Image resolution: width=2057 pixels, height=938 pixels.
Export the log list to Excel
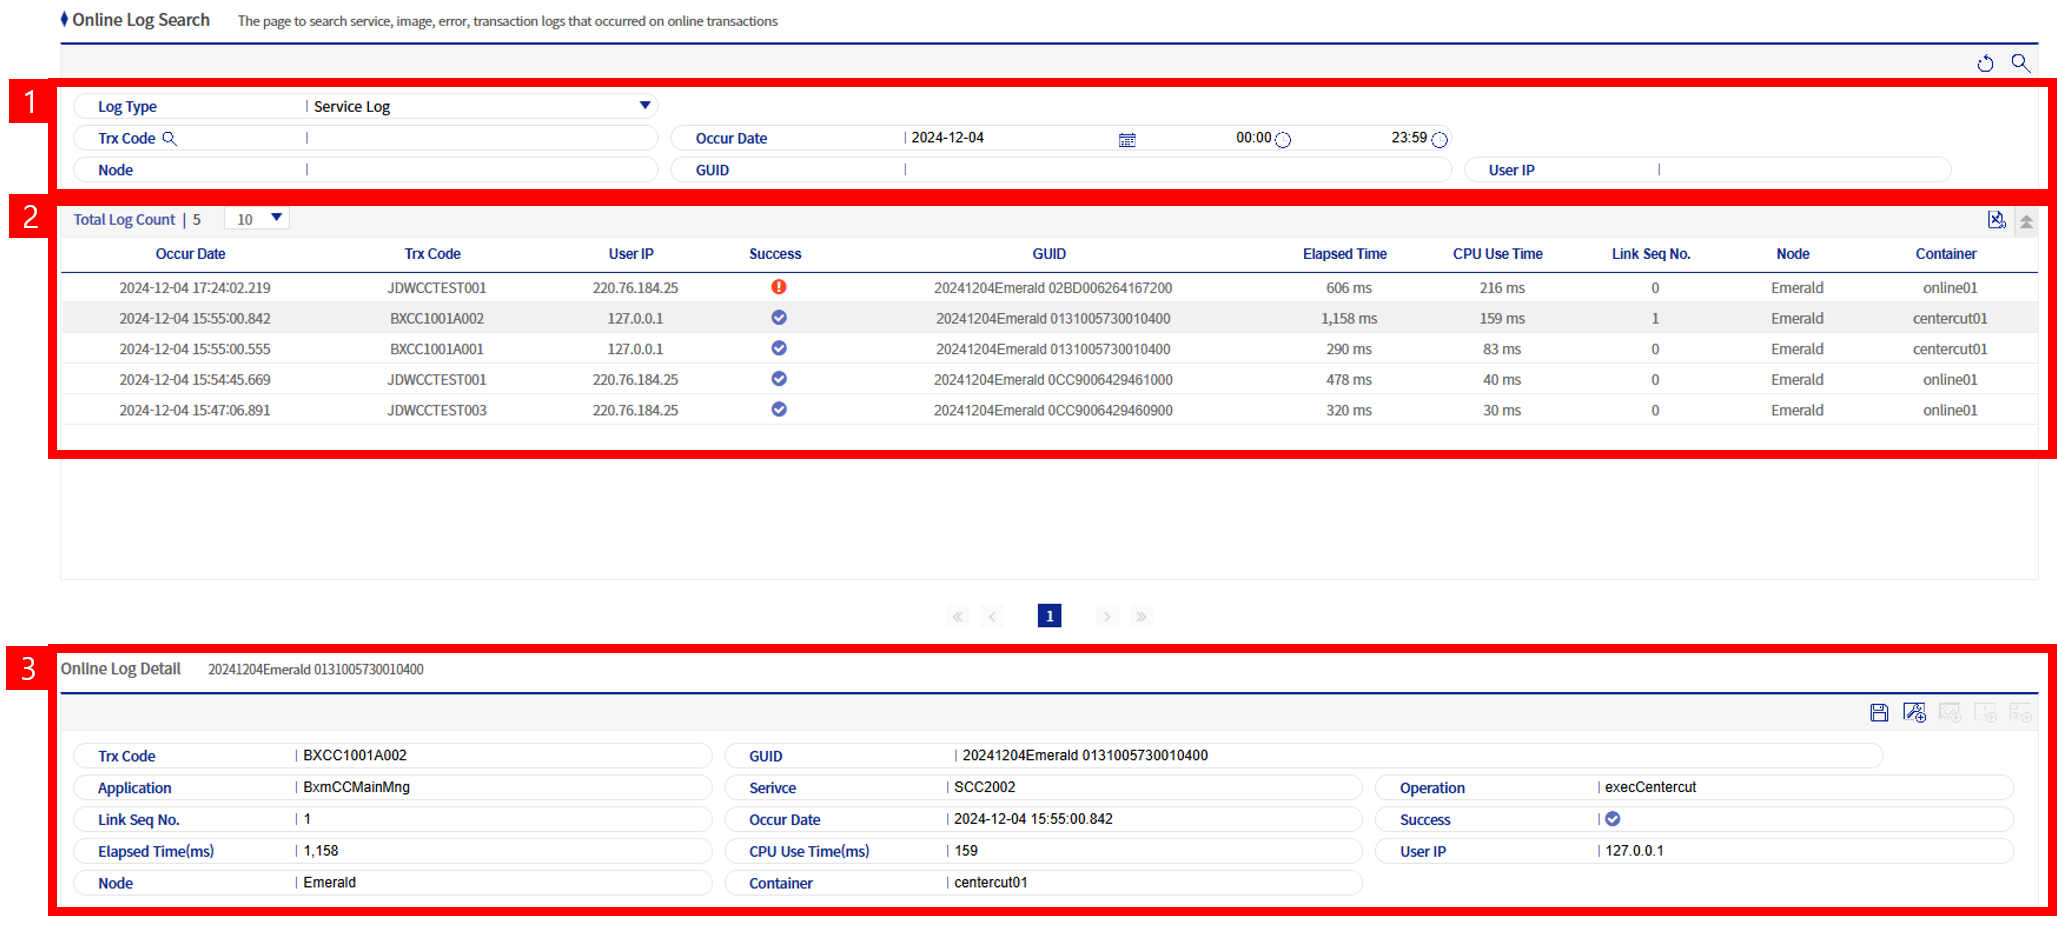click(x=1996, y=220)
